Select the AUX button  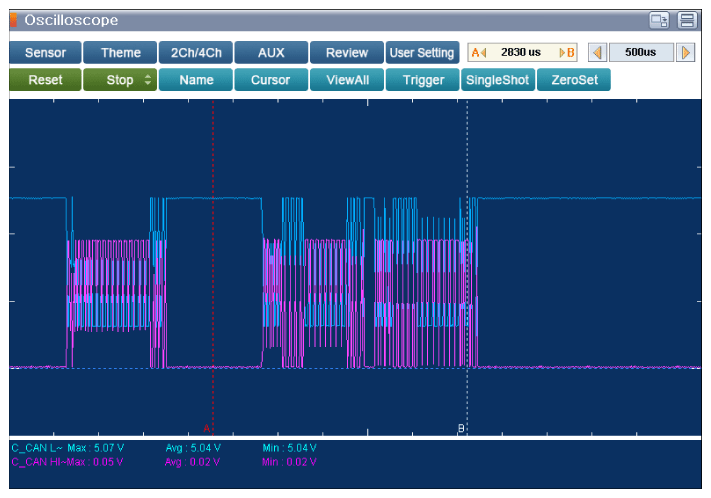click(x=271, y=53)
